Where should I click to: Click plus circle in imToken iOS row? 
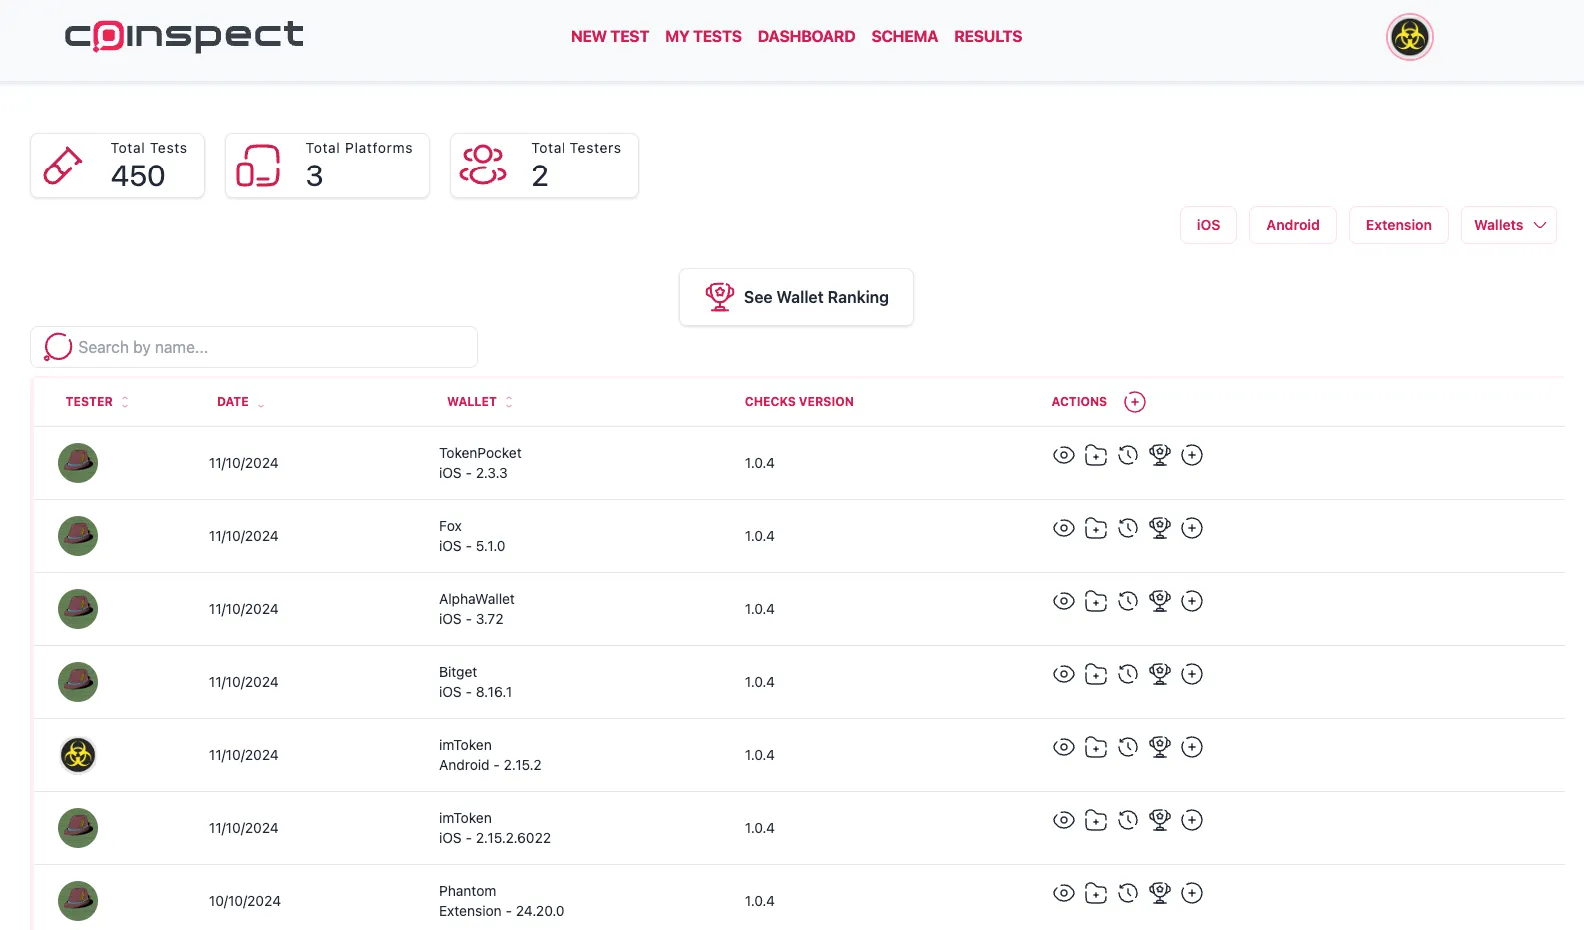point(1192,820)
